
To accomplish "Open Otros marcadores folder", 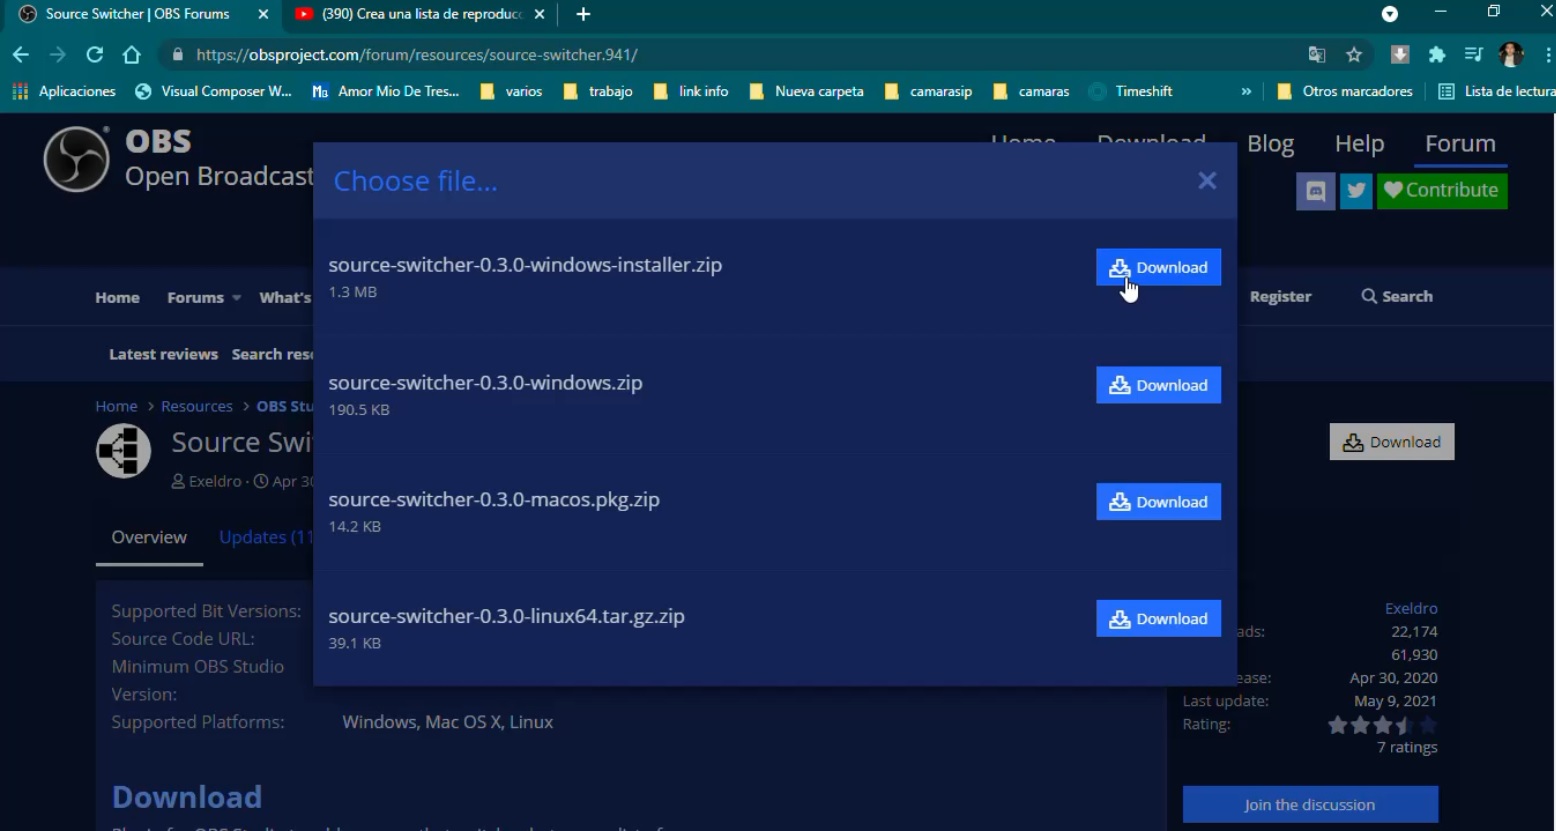I will [1345, 91].
